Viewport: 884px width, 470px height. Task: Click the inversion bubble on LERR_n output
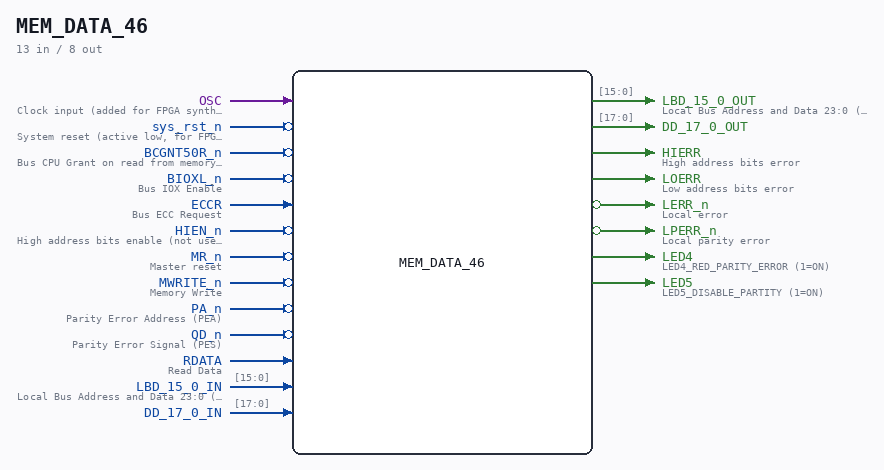596,205
